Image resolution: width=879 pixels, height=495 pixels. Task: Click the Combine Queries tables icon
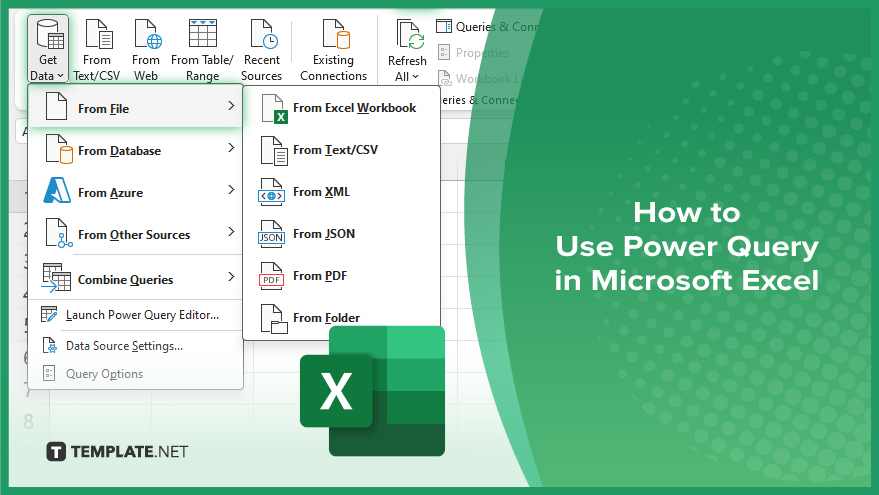pos(56,277)
